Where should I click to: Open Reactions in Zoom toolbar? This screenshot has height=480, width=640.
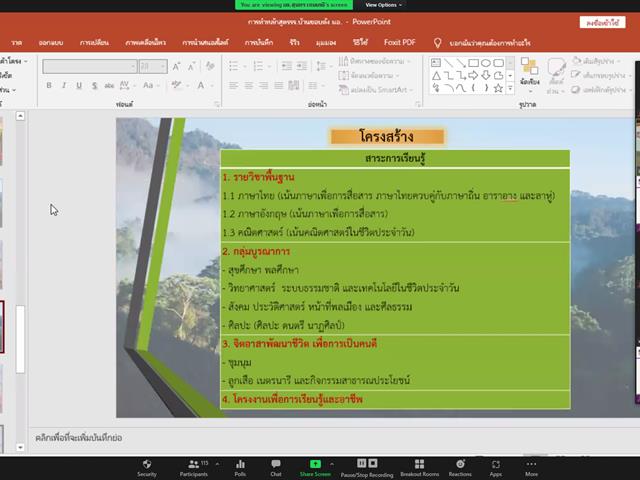pos(460,468)
